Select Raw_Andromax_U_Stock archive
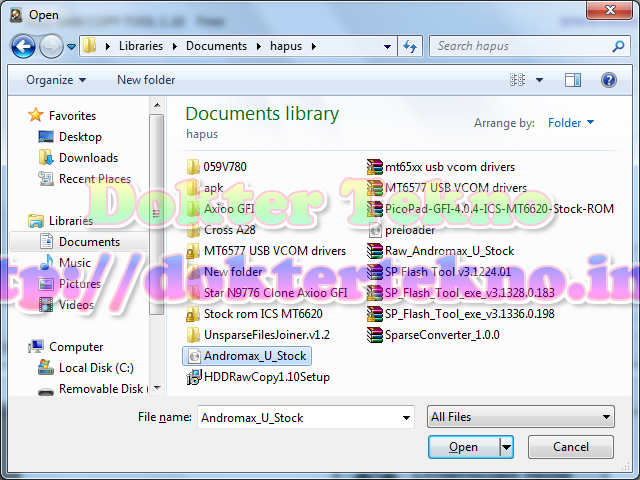The image size is (640, 480). 441,251
